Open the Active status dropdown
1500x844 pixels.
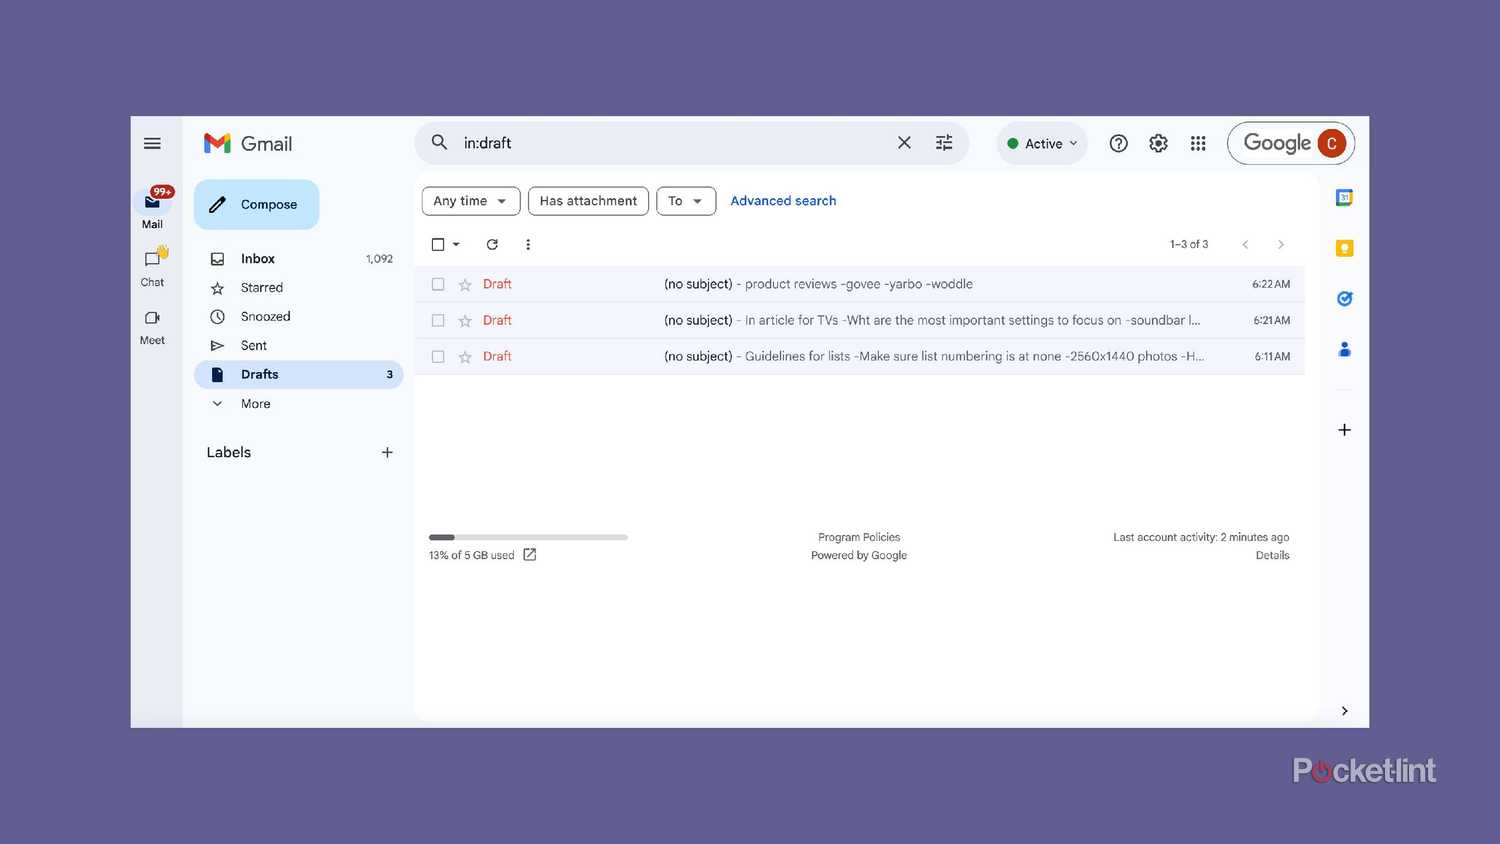(1042, 144)
